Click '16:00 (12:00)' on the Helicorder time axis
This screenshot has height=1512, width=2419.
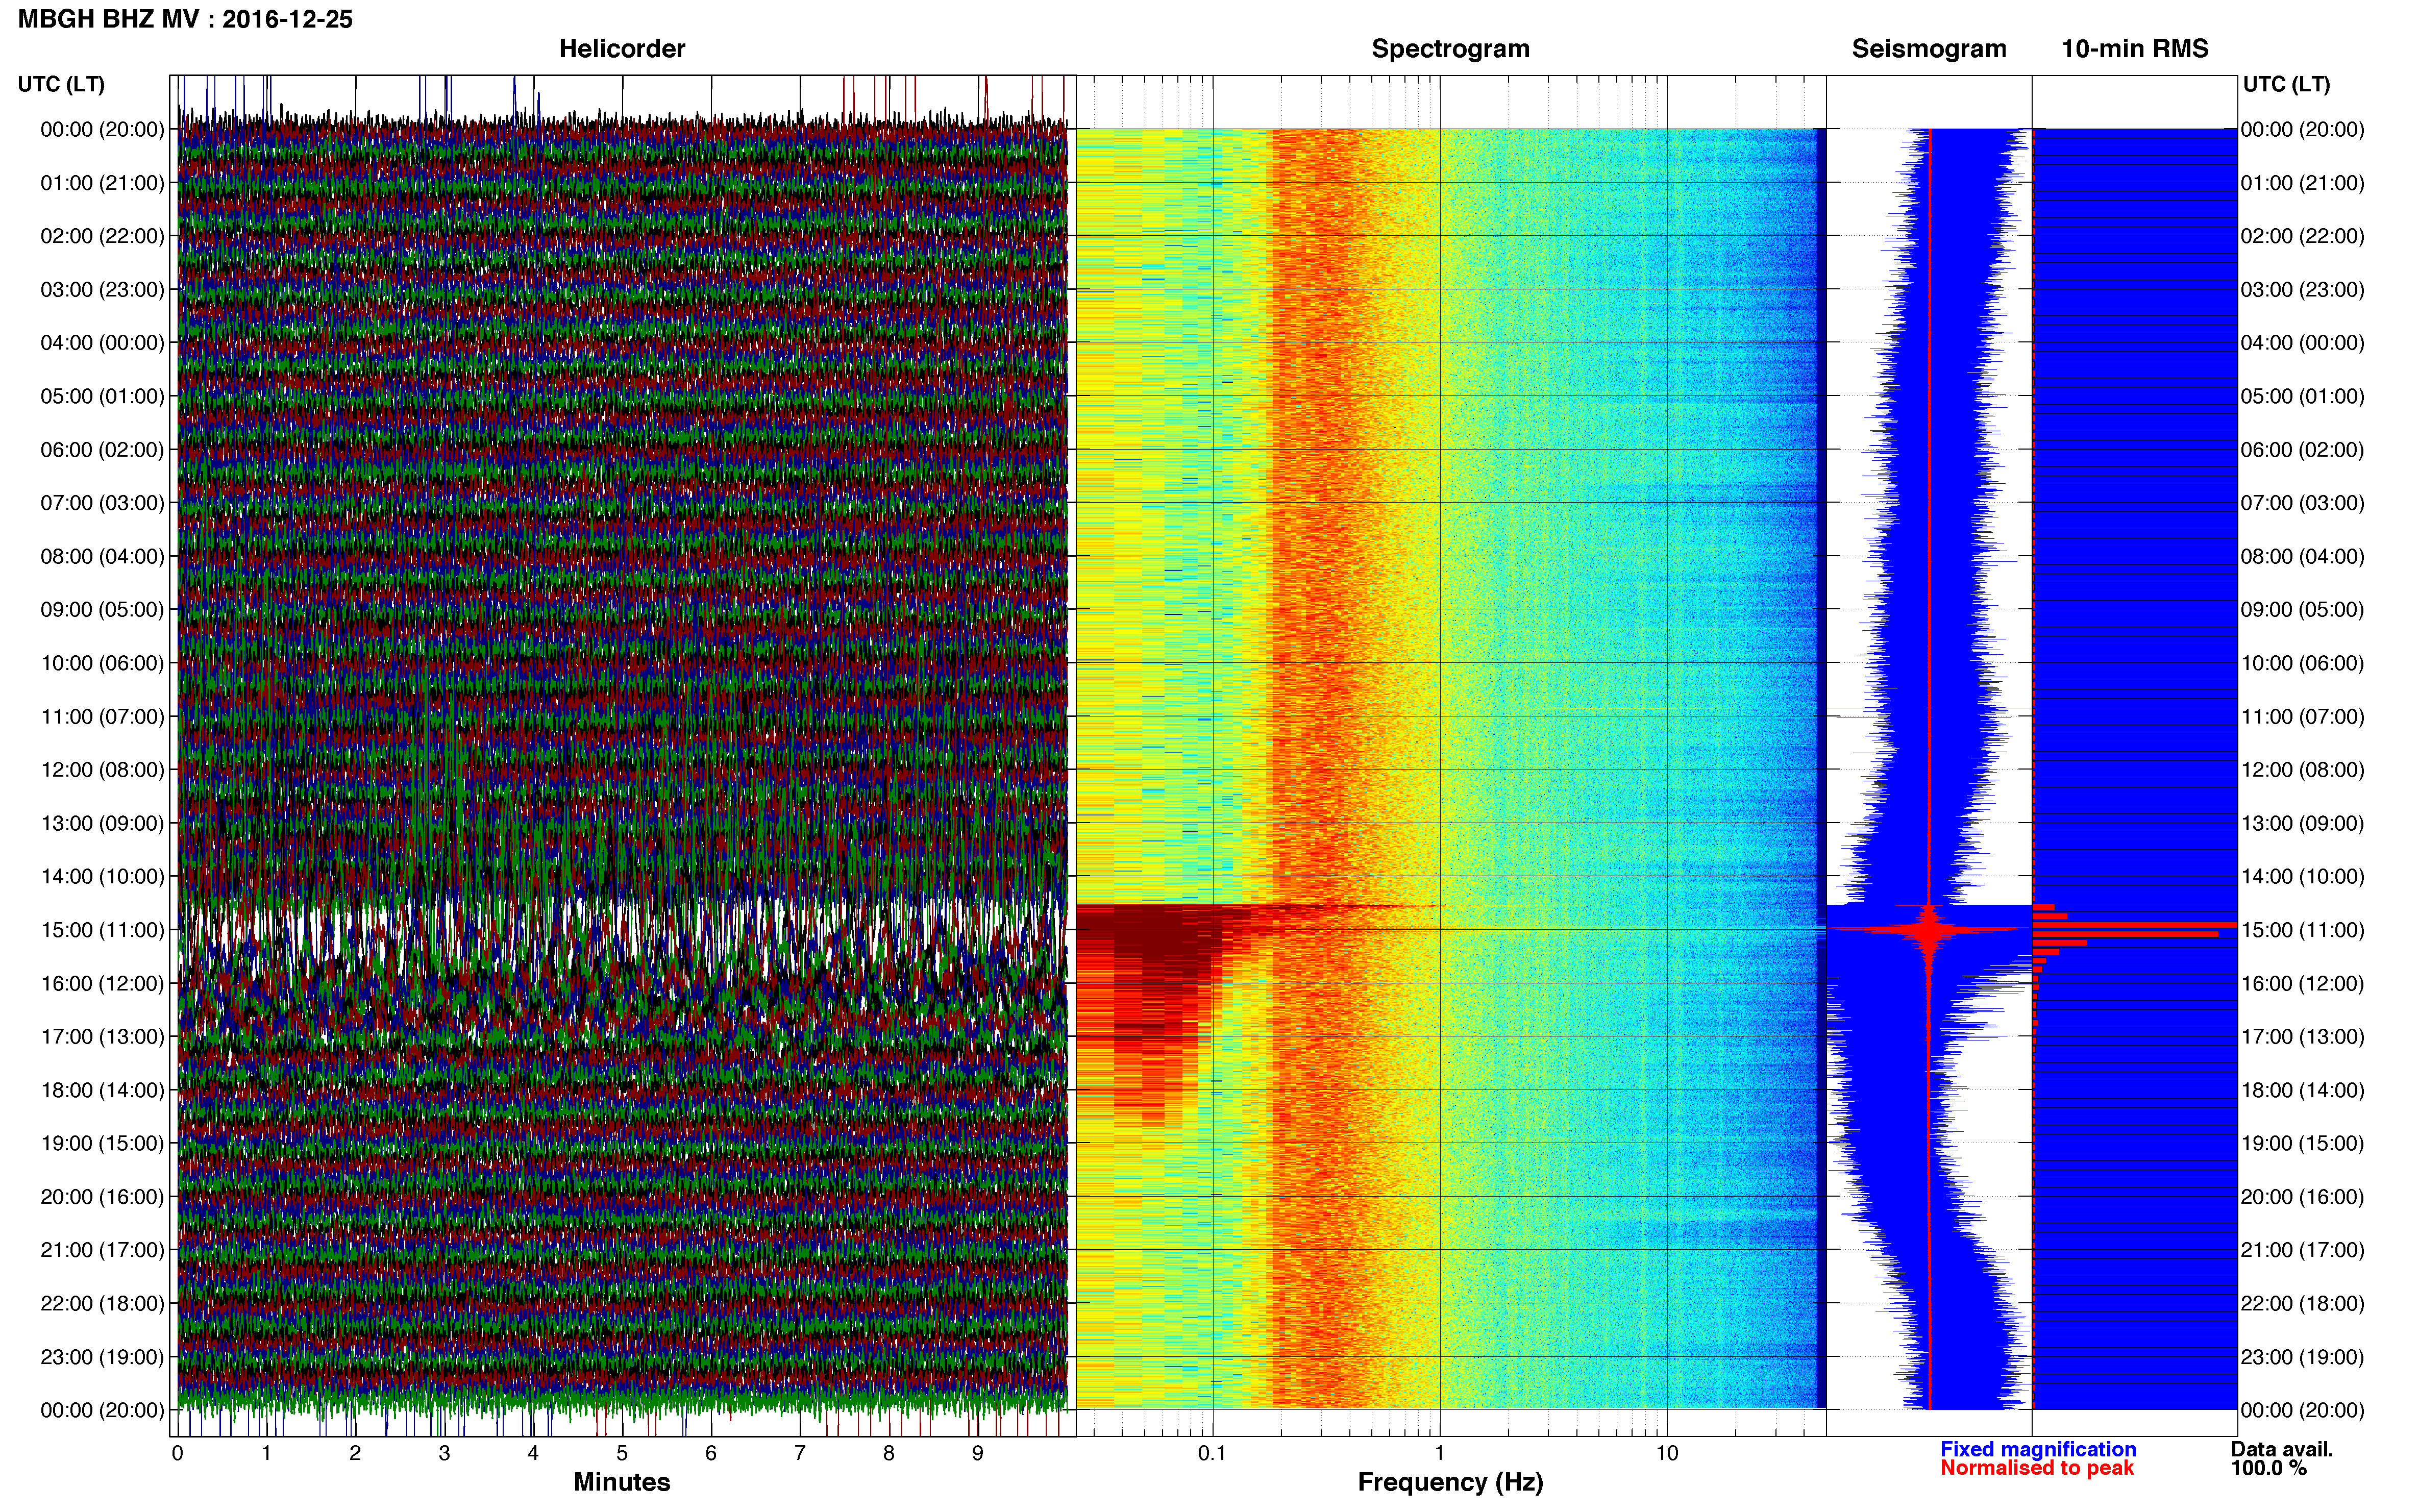click(x=102, y=984)
